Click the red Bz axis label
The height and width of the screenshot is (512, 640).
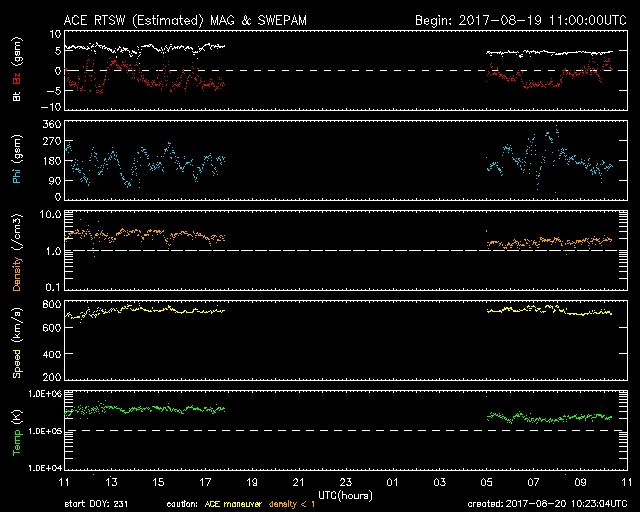(x=17, y=58)
